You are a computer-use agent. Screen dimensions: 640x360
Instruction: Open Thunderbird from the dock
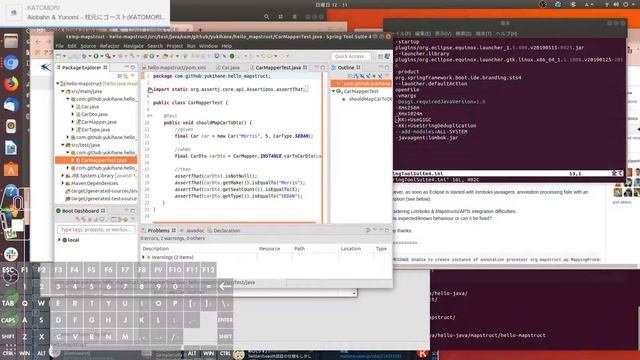tap(11, 105)
